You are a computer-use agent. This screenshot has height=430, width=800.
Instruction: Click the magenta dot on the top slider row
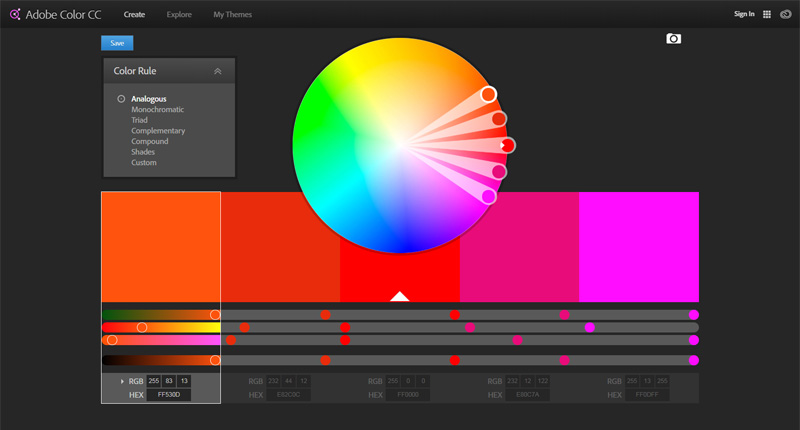pos(693,315)
